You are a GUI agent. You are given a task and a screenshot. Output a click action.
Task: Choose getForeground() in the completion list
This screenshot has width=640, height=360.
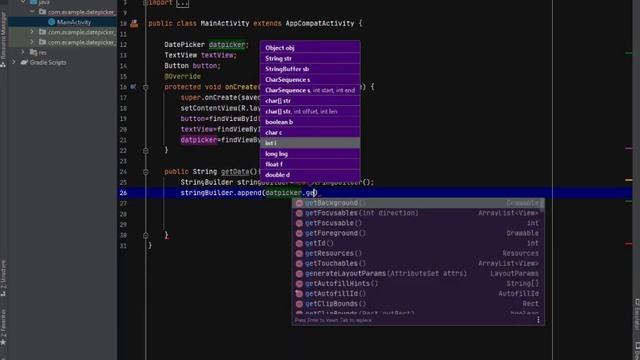[x=416, y=233]
